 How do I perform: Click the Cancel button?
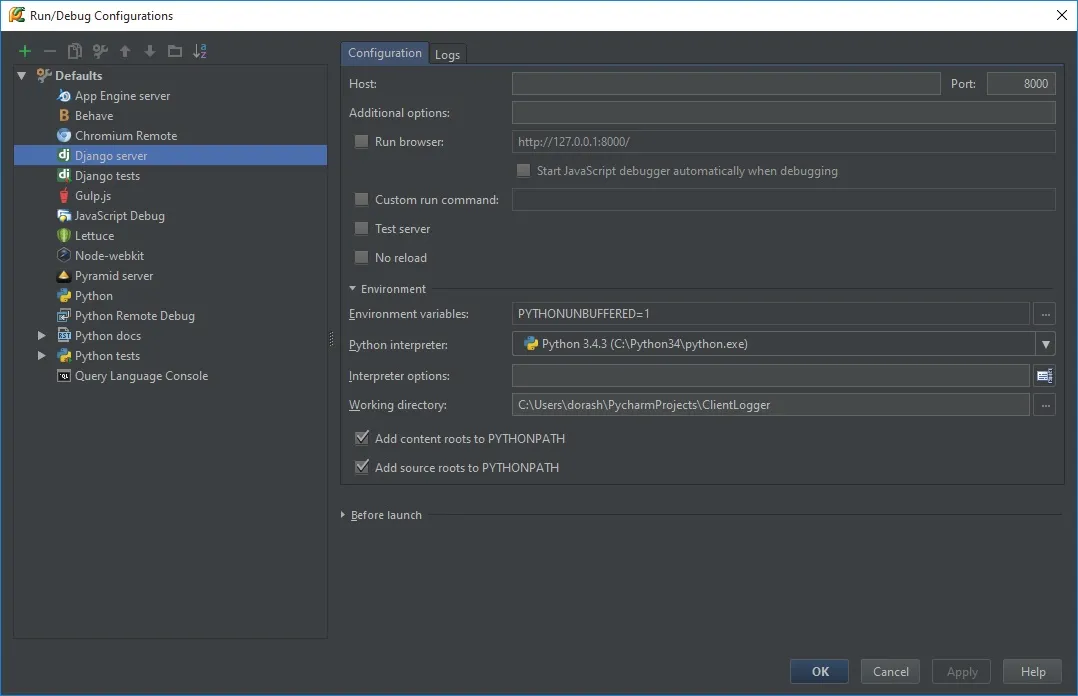[890, 671]
